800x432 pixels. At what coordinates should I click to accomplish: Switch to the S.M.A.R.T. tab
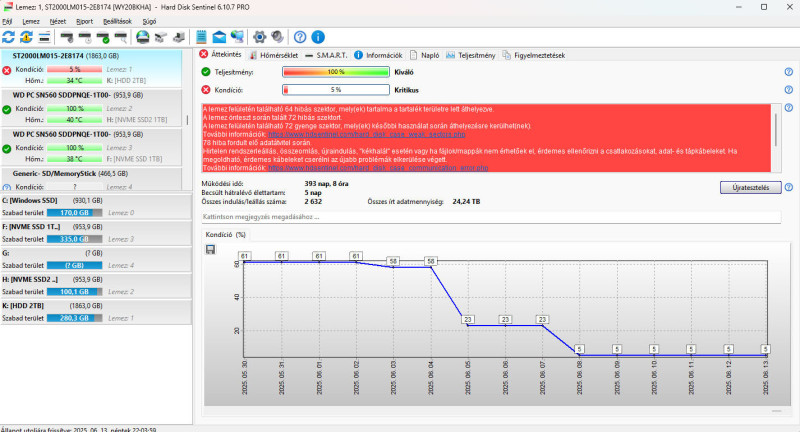point(327,55)
